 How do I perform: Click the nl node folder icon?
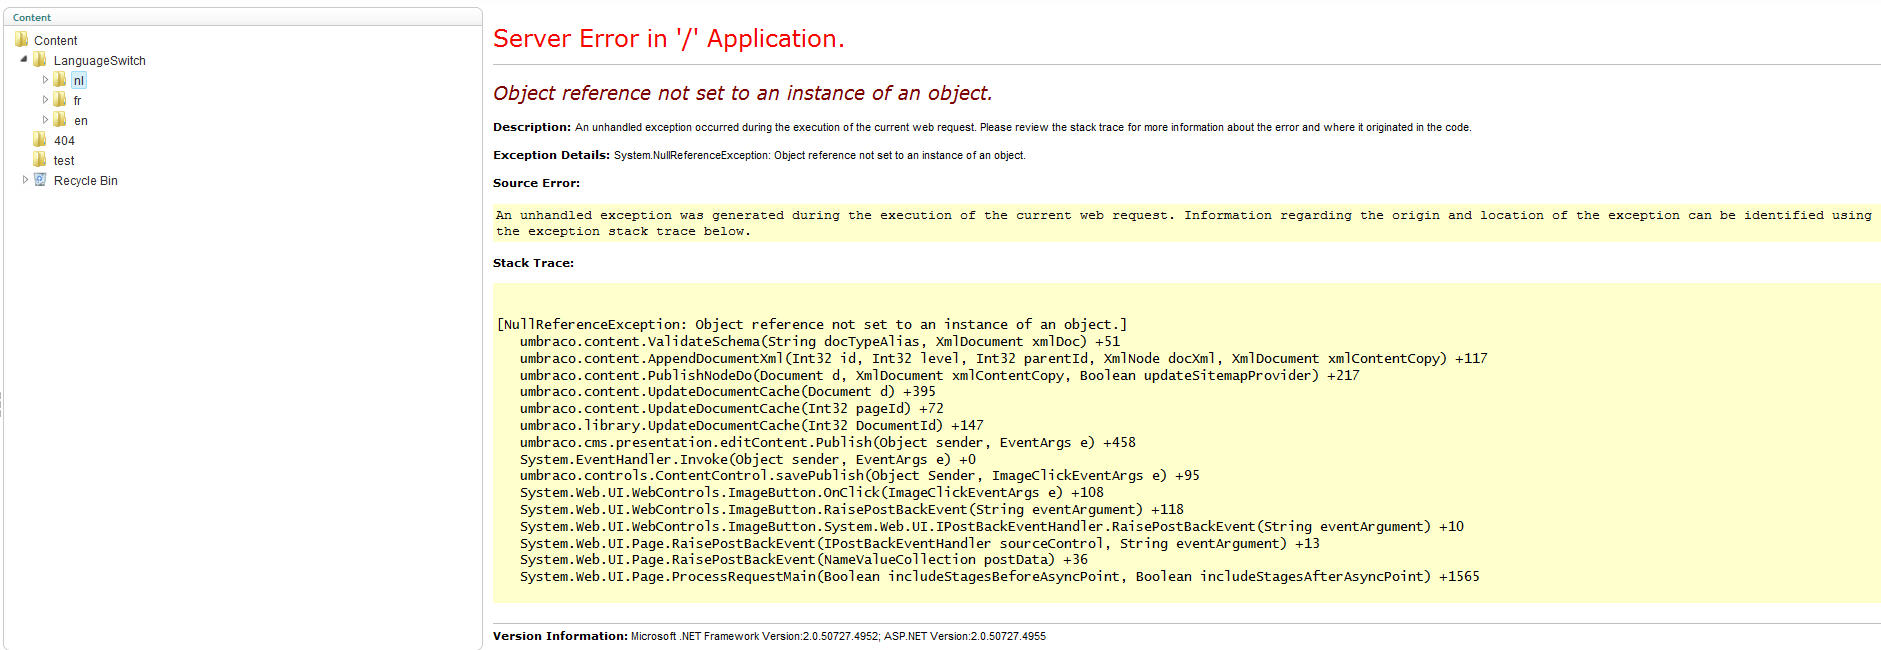(60, 80)
